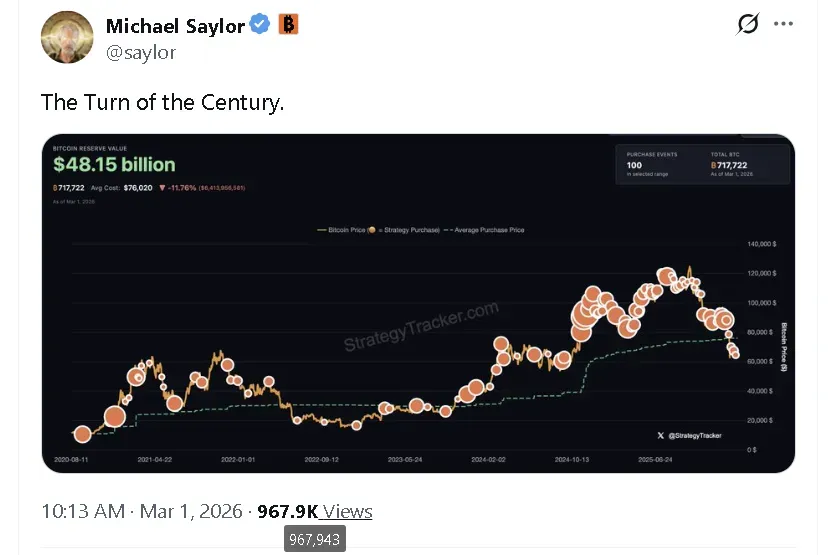
Task: Click the @saylor handle
Action: pyautogui.click(x=141, y=52)
